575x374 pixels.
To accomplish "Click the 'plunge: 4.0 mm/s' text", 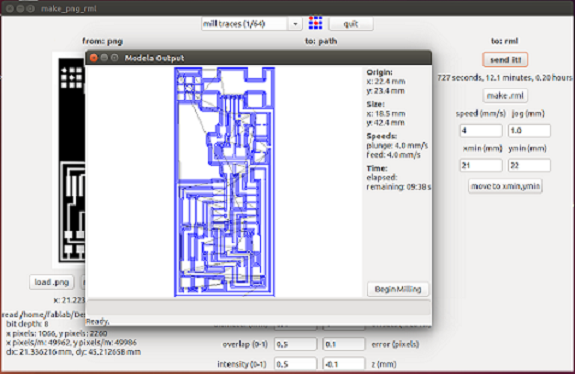I will coord(397,146).
